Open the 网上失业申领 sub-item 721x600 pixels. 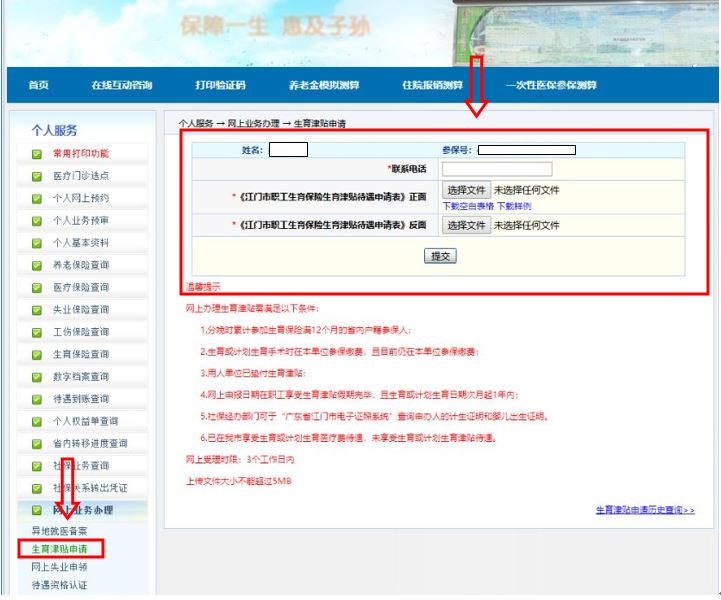tap(59, 567)
